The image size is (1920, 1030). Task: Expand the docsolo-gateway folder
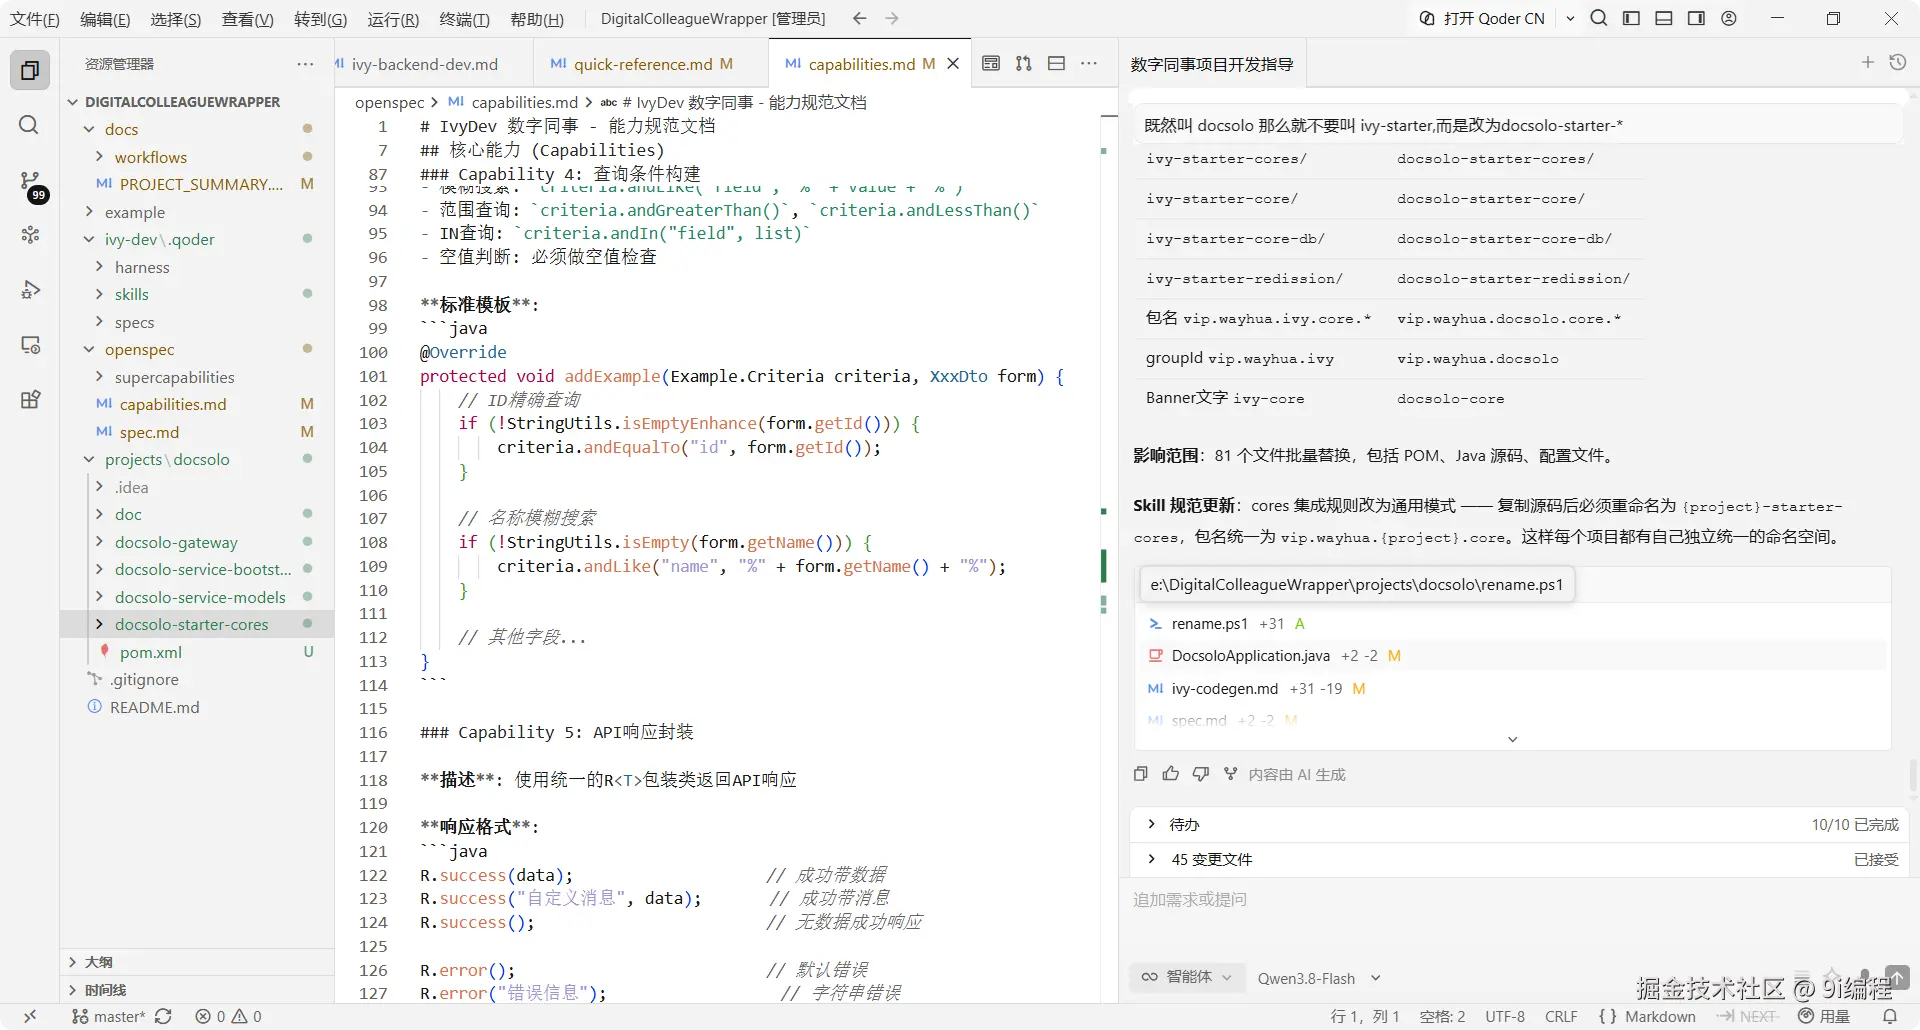tap(197, 542)
